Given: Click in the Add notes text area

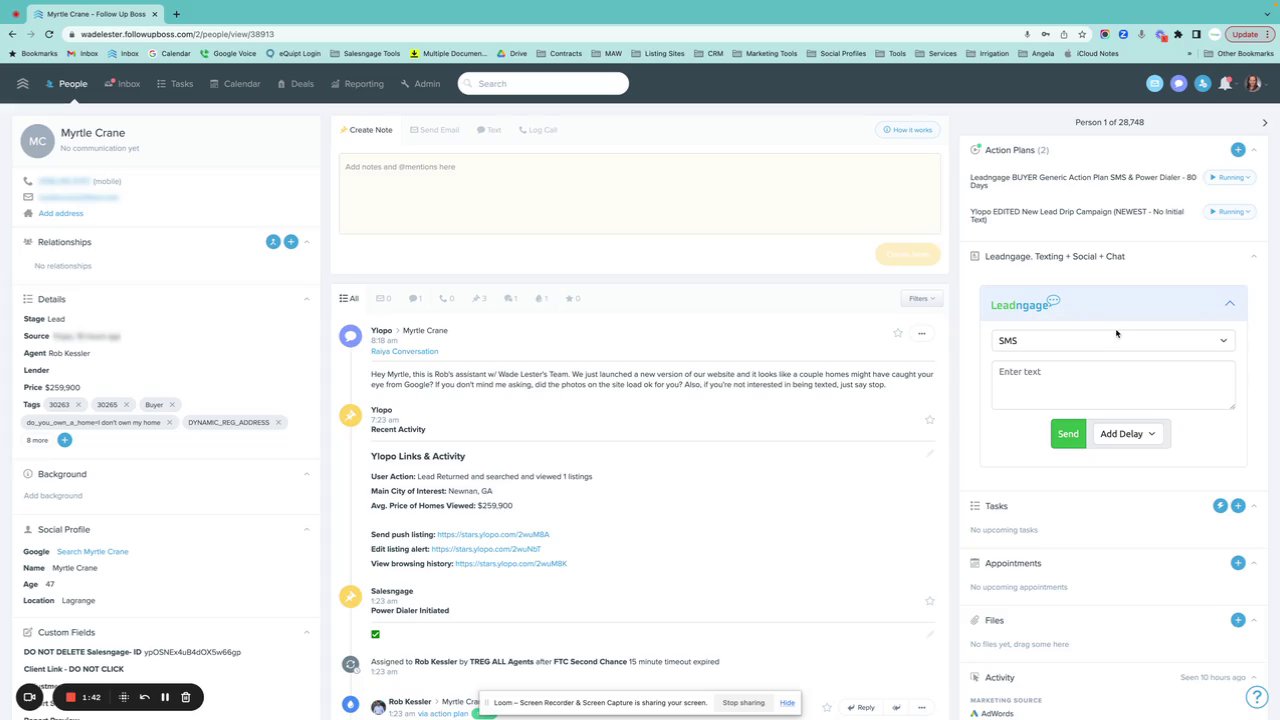Looking at the screenshot, I should click(640, 193).
